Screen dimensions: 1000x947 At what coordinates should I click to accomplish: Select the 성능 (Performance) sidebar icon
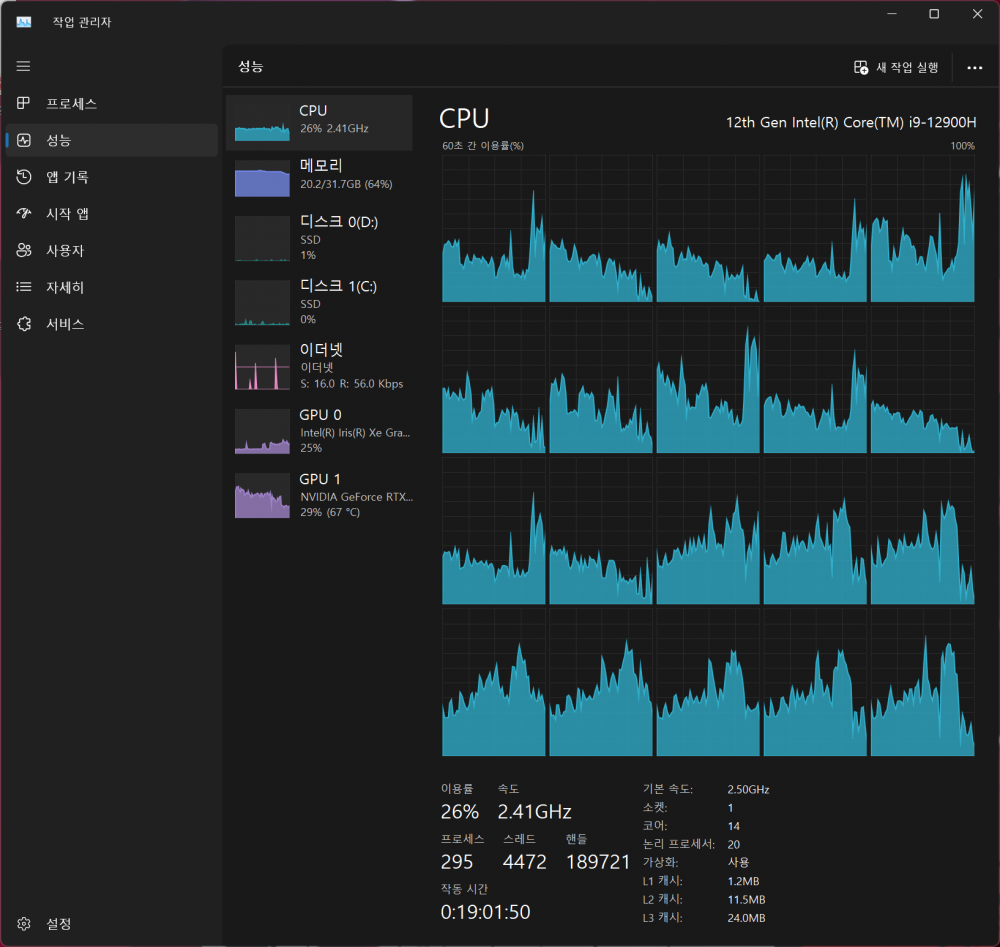click(24, 141)
